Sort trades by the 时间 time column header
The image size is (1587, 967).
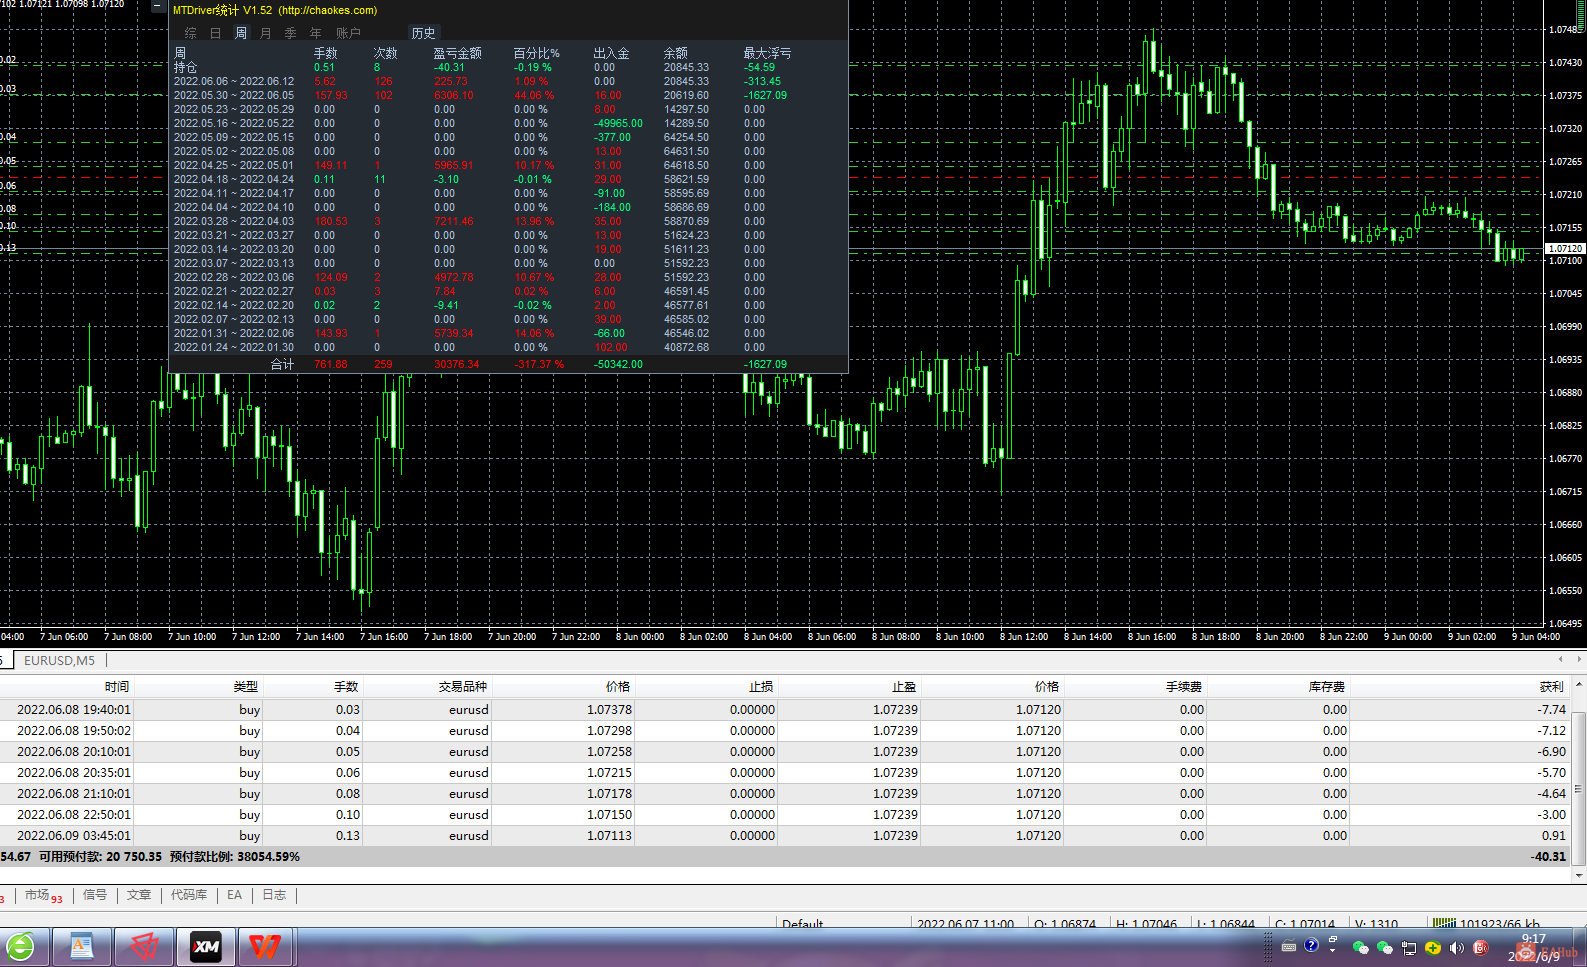click(x=116, y=687)
